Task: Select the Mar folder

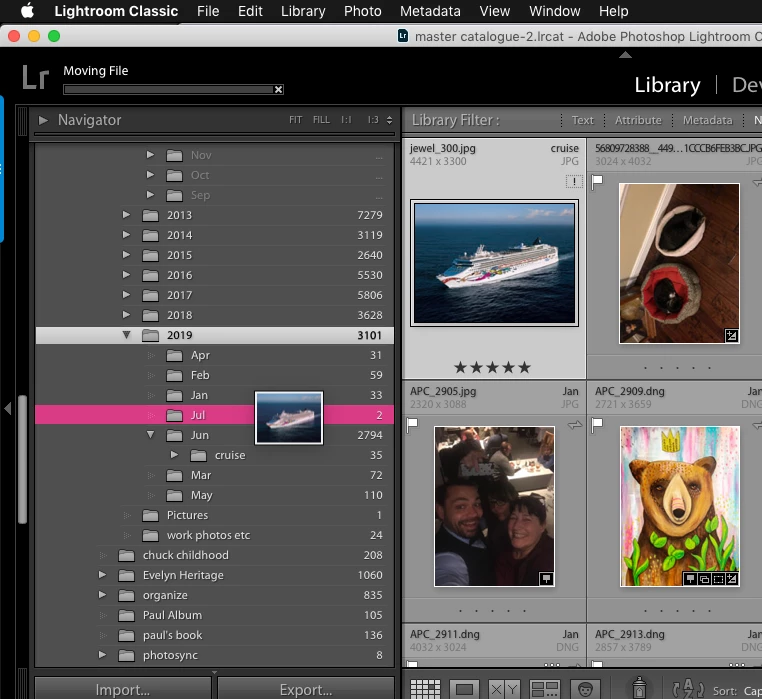Action: point(214,475)
